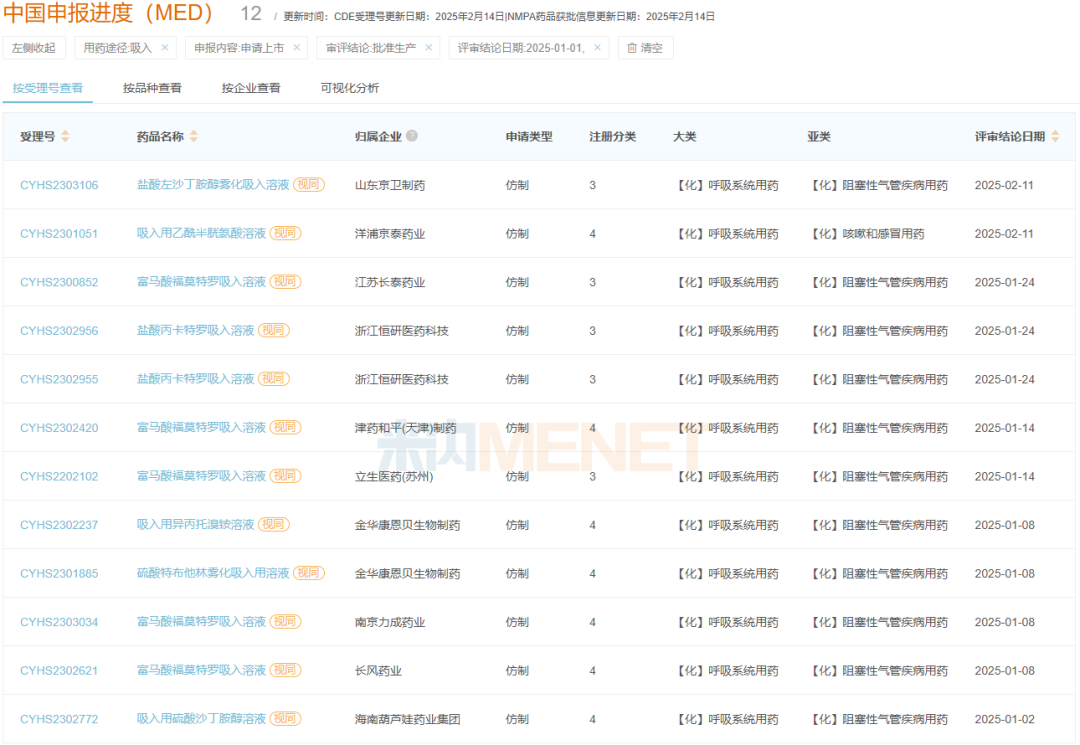Image resolution: width=1080 pixels, height=745 pixels.
Task: Select company cell 津药和平(天津)制药
Action: click(406, 428)
